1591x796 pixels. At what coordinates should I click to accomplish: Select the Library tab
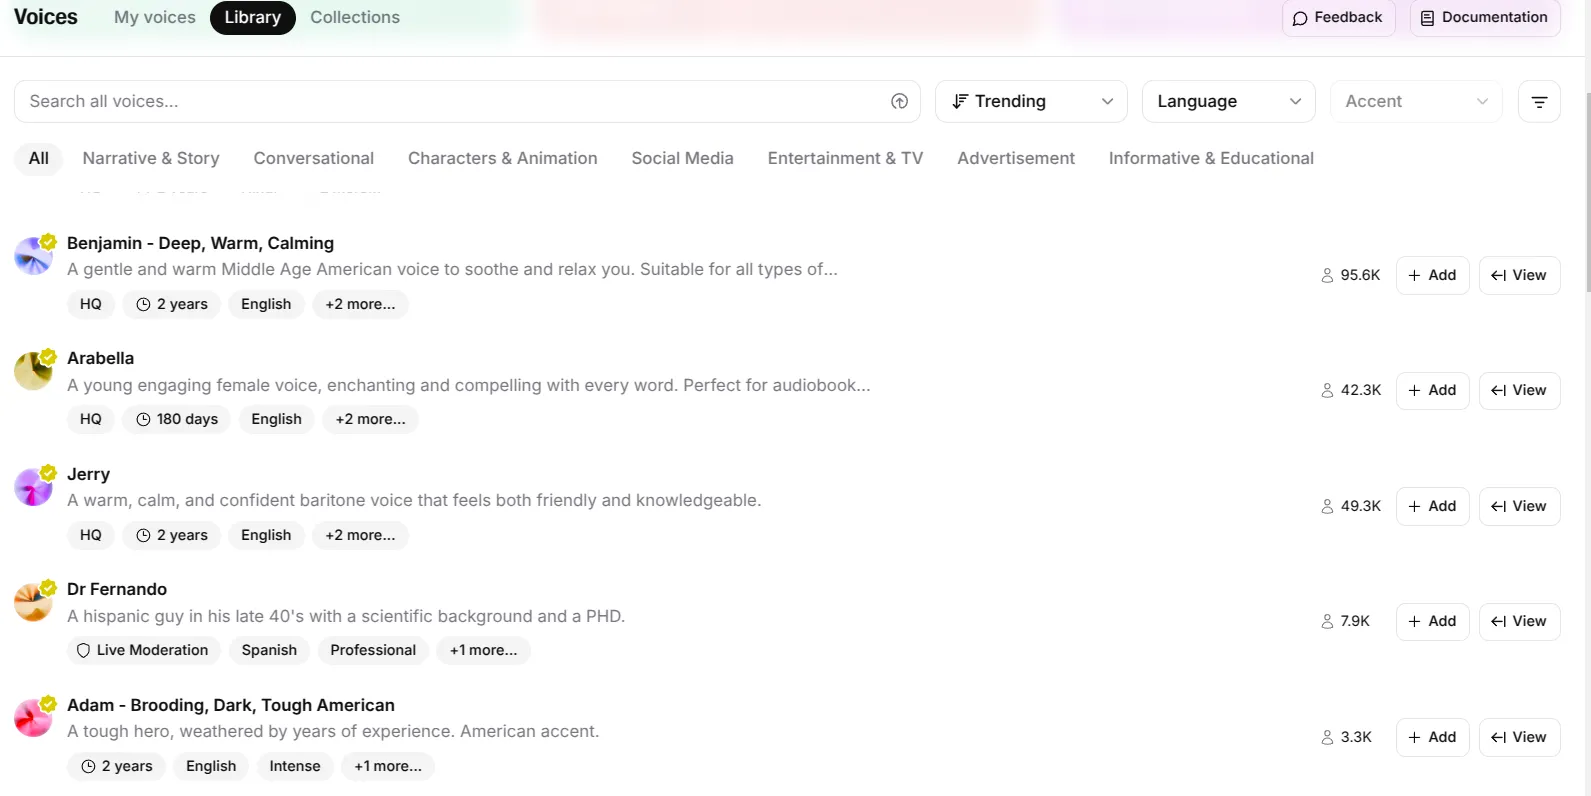pos(253,17)
